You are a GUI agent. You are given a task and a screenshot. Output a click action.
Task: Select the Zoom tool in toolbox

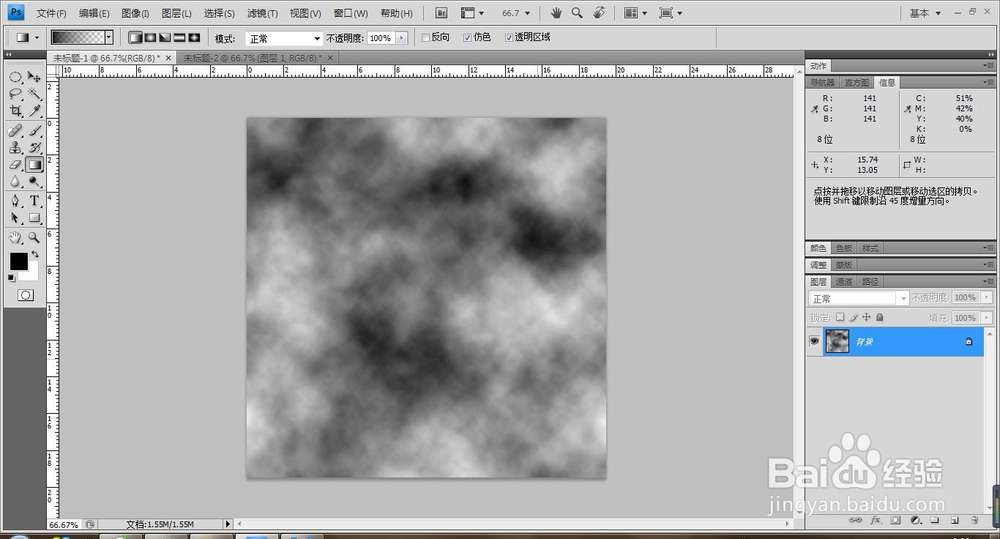34,238
